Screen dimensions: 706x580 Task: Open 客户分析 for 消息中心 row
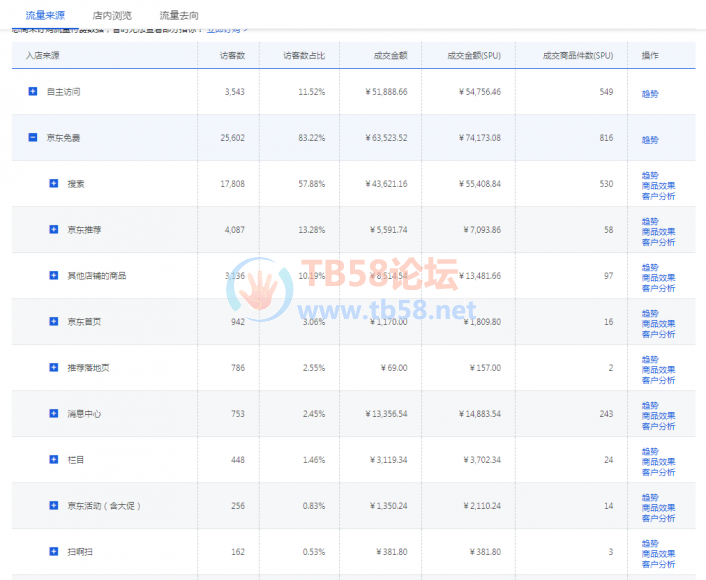pos(658,426)
